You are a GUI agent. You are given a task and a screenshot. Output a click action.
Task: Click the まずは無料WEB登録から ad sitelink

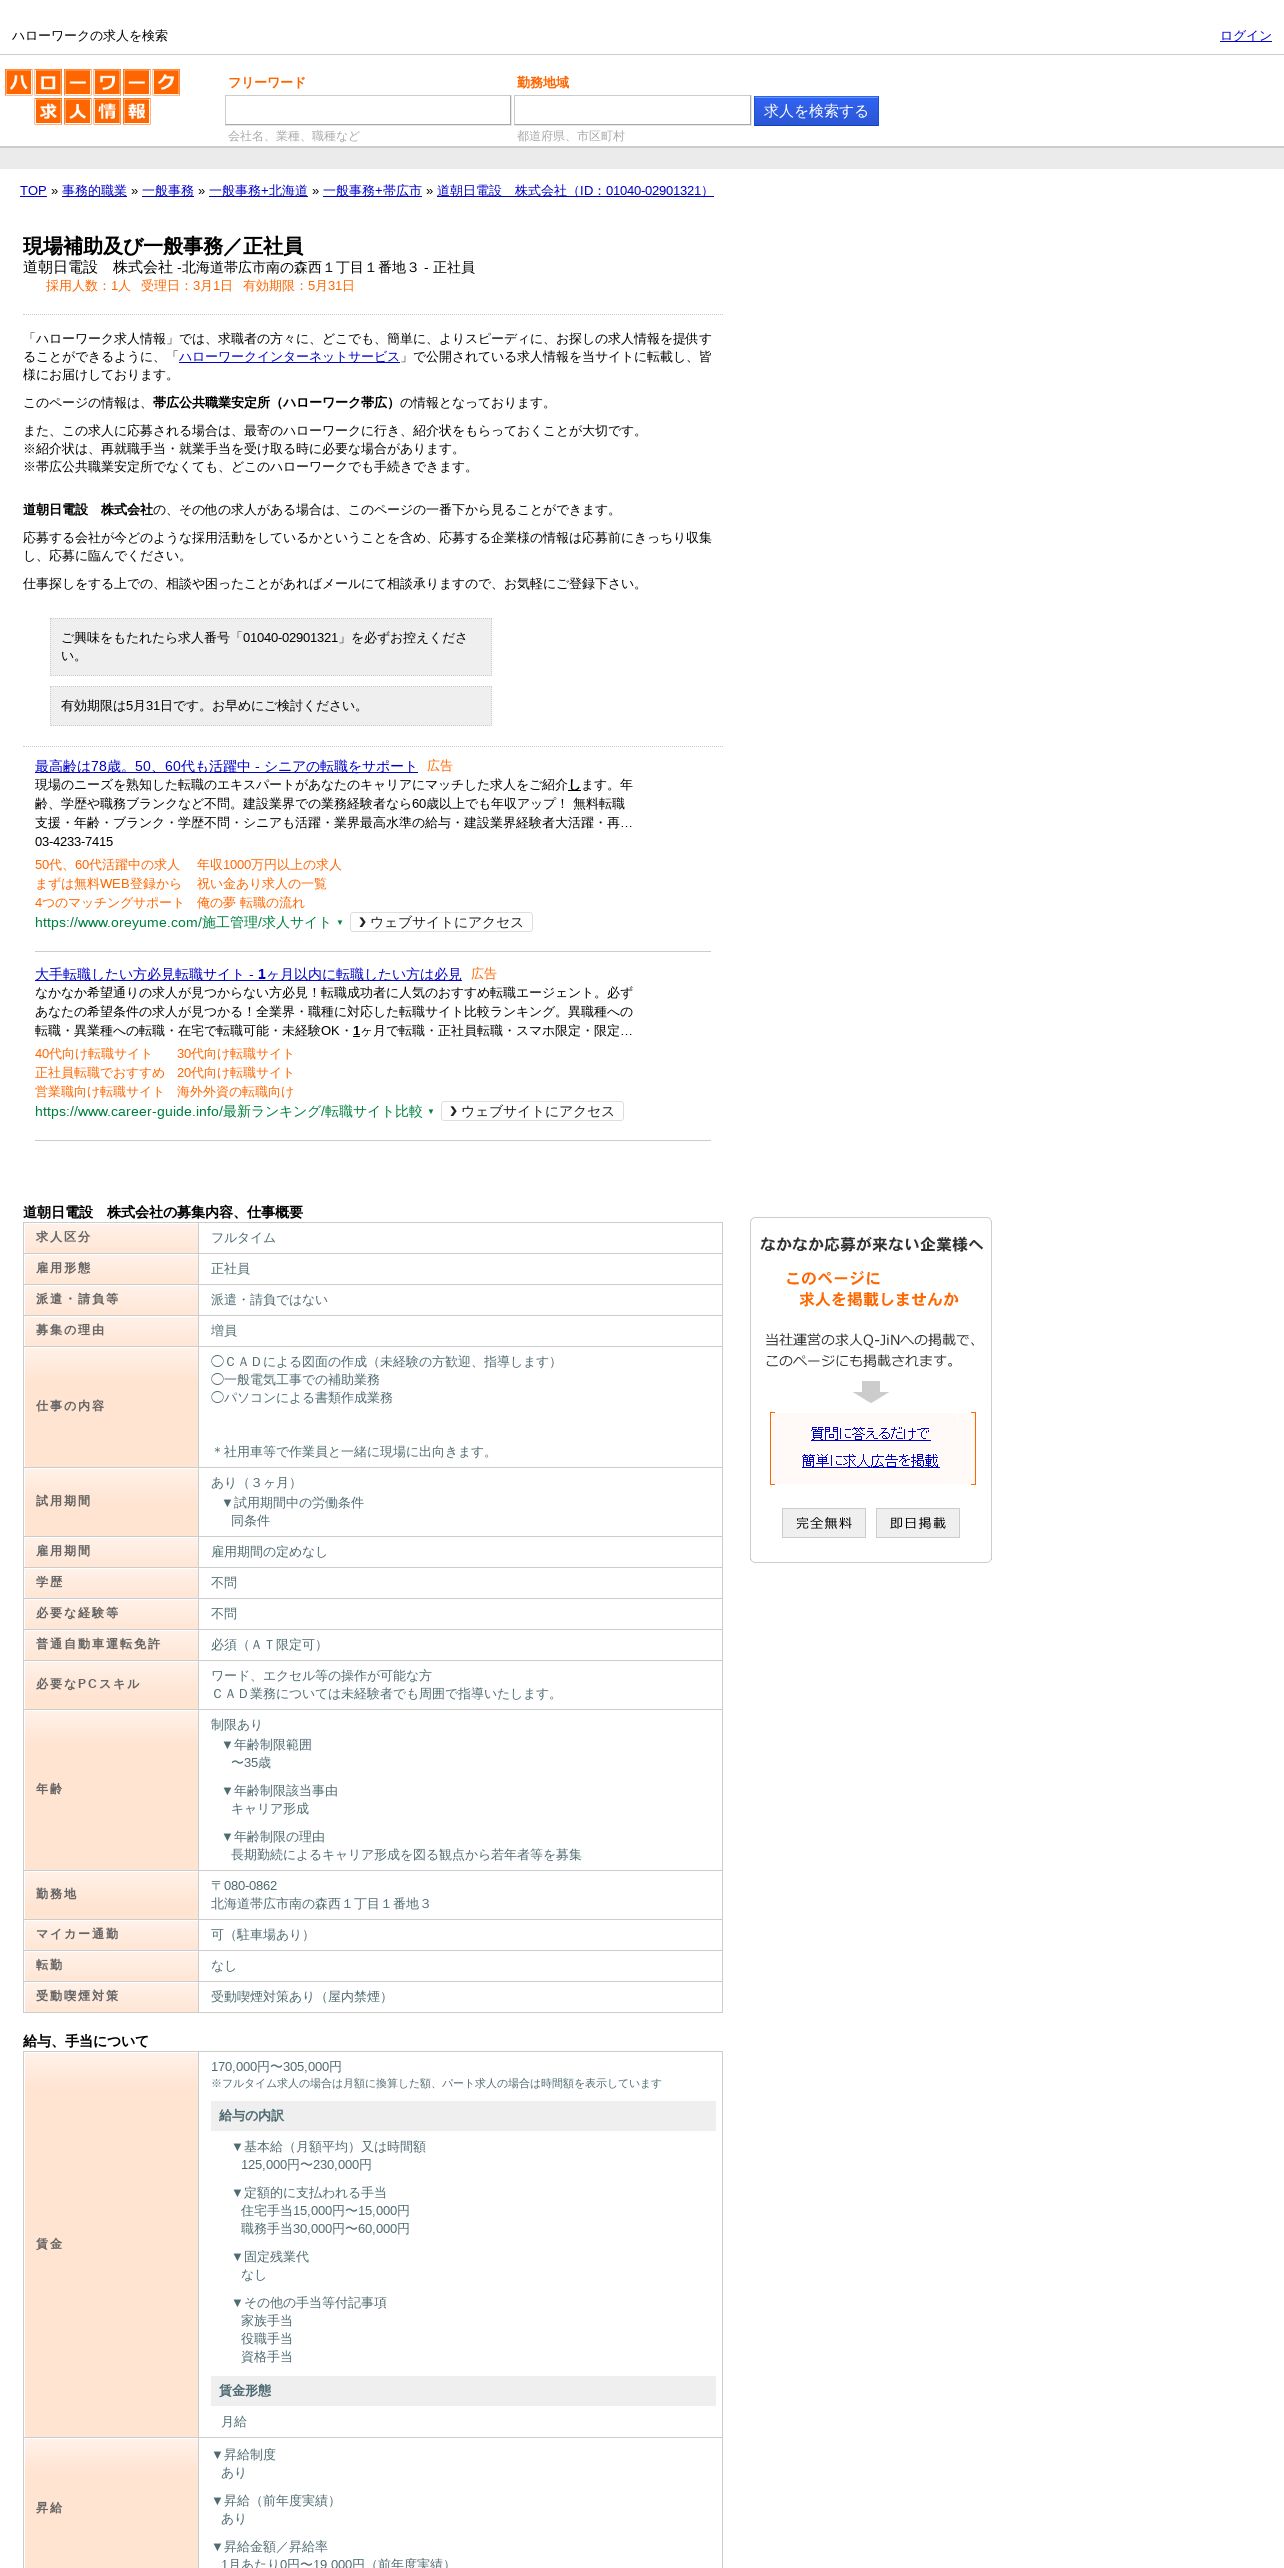tap(108, 884)
